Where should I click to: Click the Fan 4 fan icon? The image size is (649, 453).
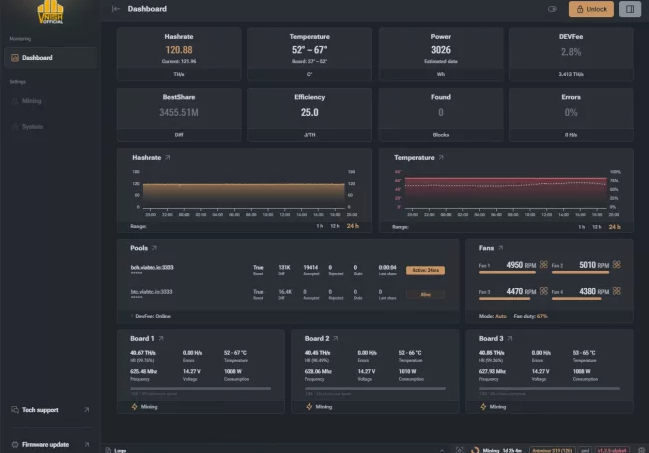617,291
